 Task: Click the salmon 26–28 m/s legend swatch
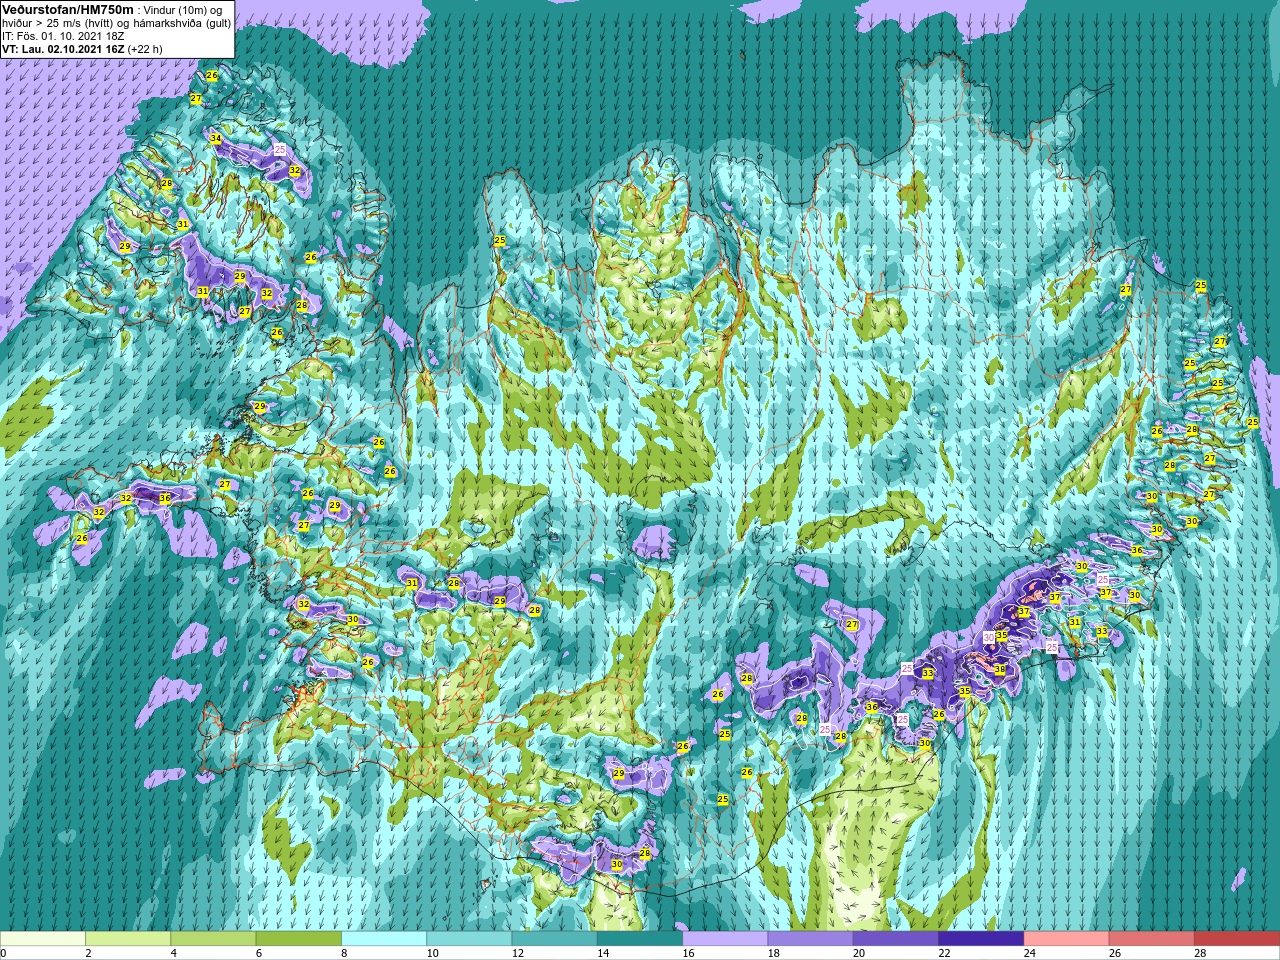(1152, 939)
